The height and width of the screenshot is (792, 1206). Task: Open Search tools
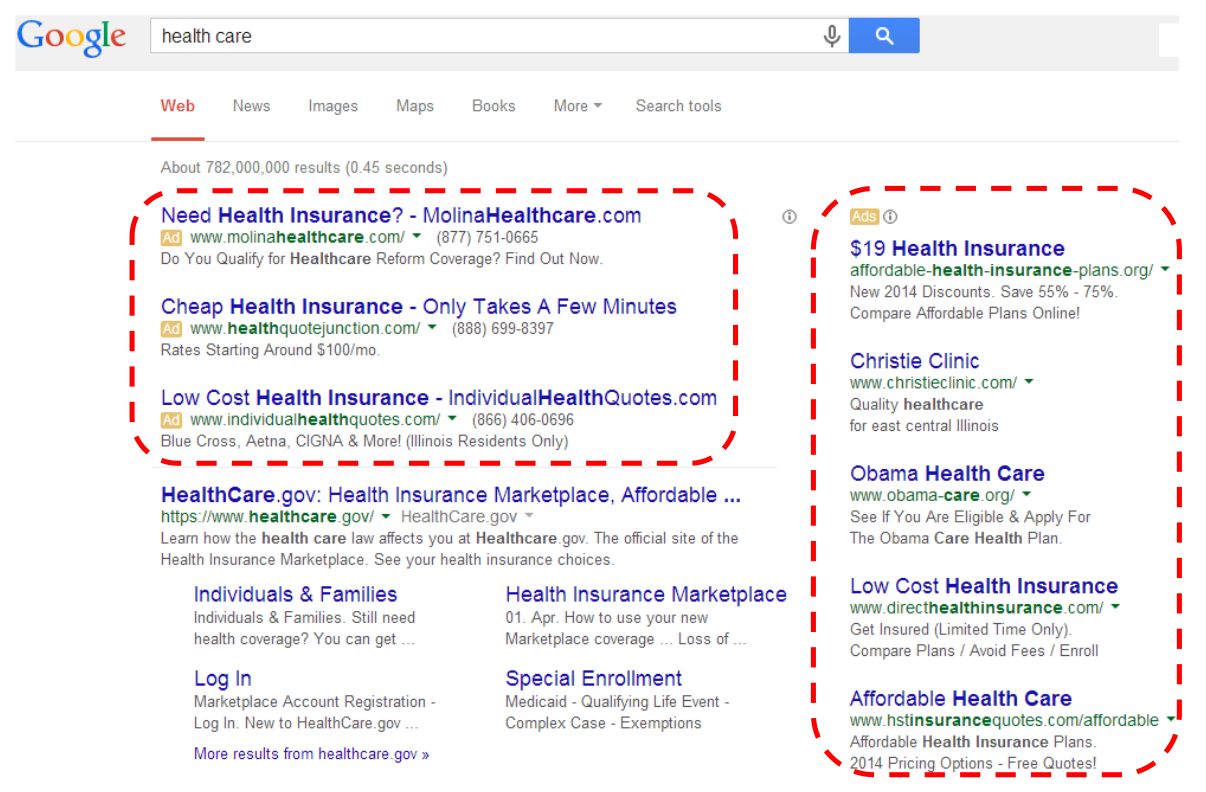678,106
